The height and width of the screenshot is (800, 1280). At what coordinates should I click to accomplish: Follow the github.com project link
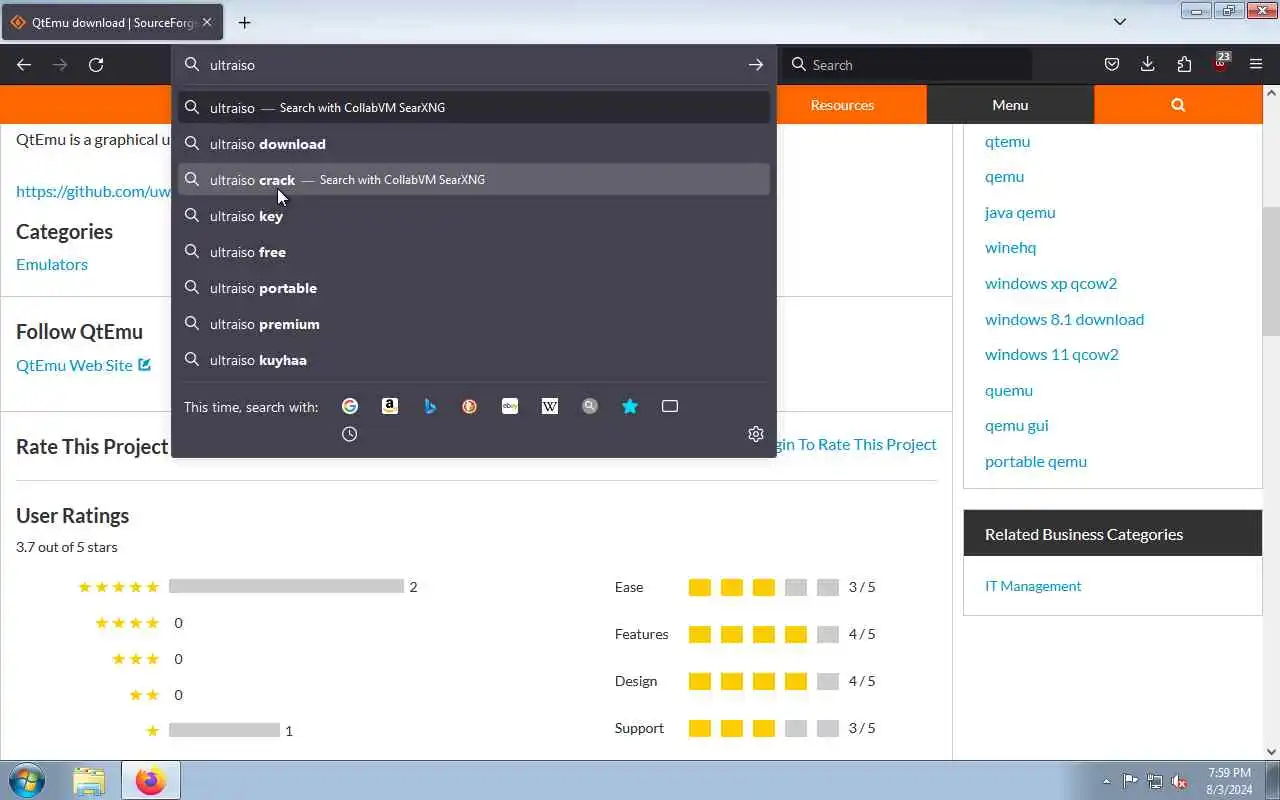(94, 191)
